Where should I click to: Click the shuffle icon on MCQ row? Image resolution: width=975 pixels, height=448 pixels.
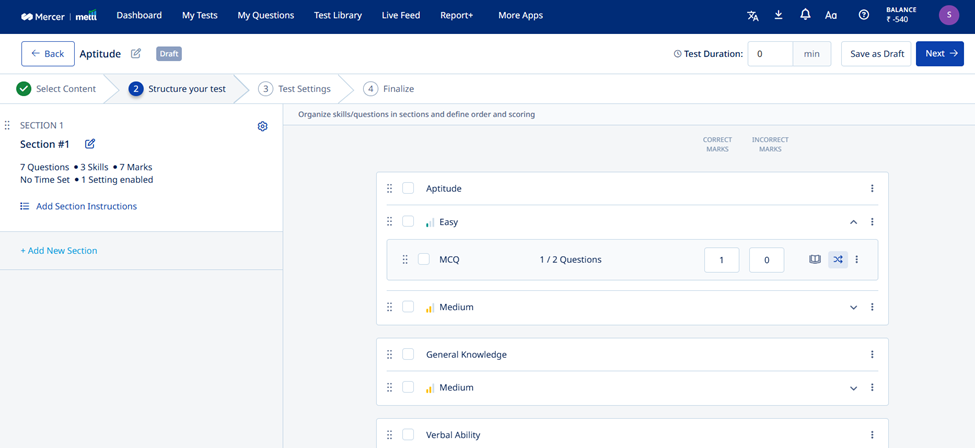(838, 259)
